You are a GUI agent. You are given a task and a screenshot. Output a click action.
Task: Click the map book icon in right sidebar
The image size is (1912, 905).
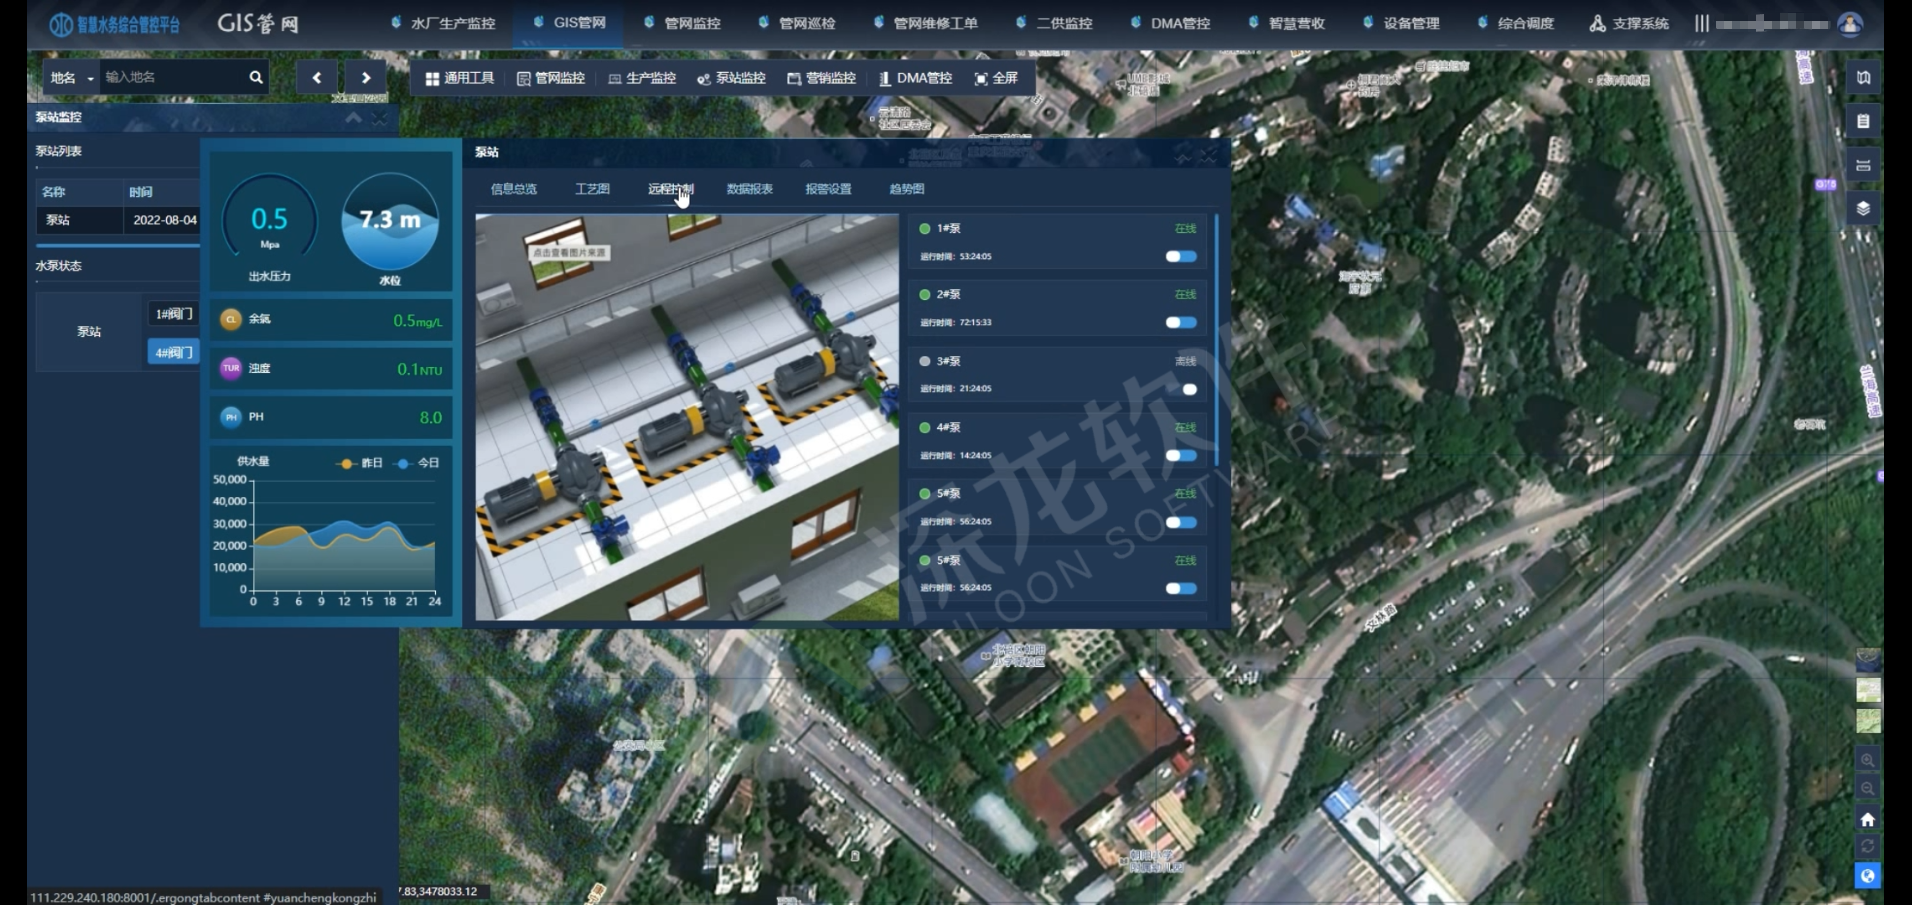1863,77
